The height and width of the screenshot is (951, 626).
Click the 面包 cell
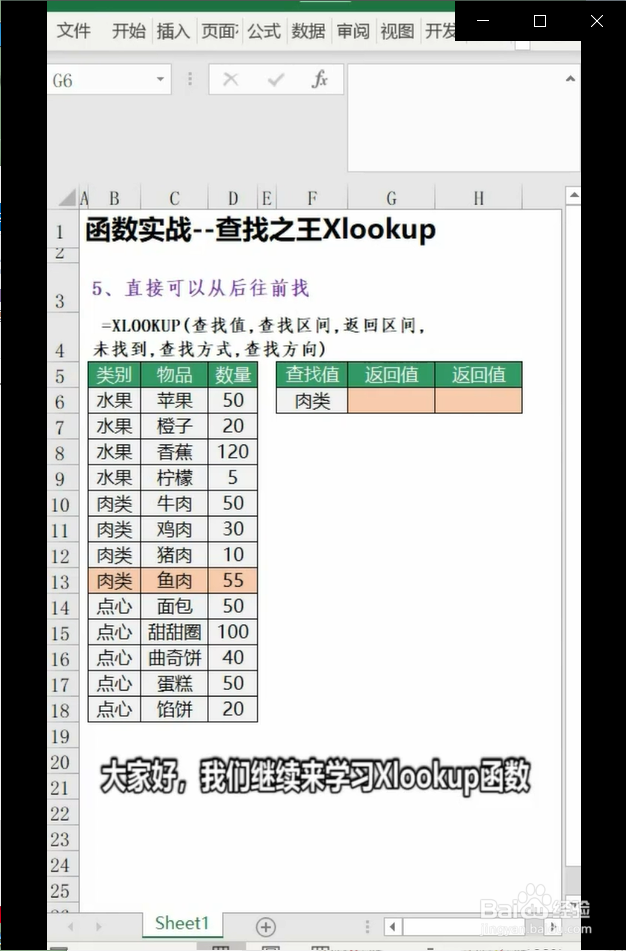(174, 607)
